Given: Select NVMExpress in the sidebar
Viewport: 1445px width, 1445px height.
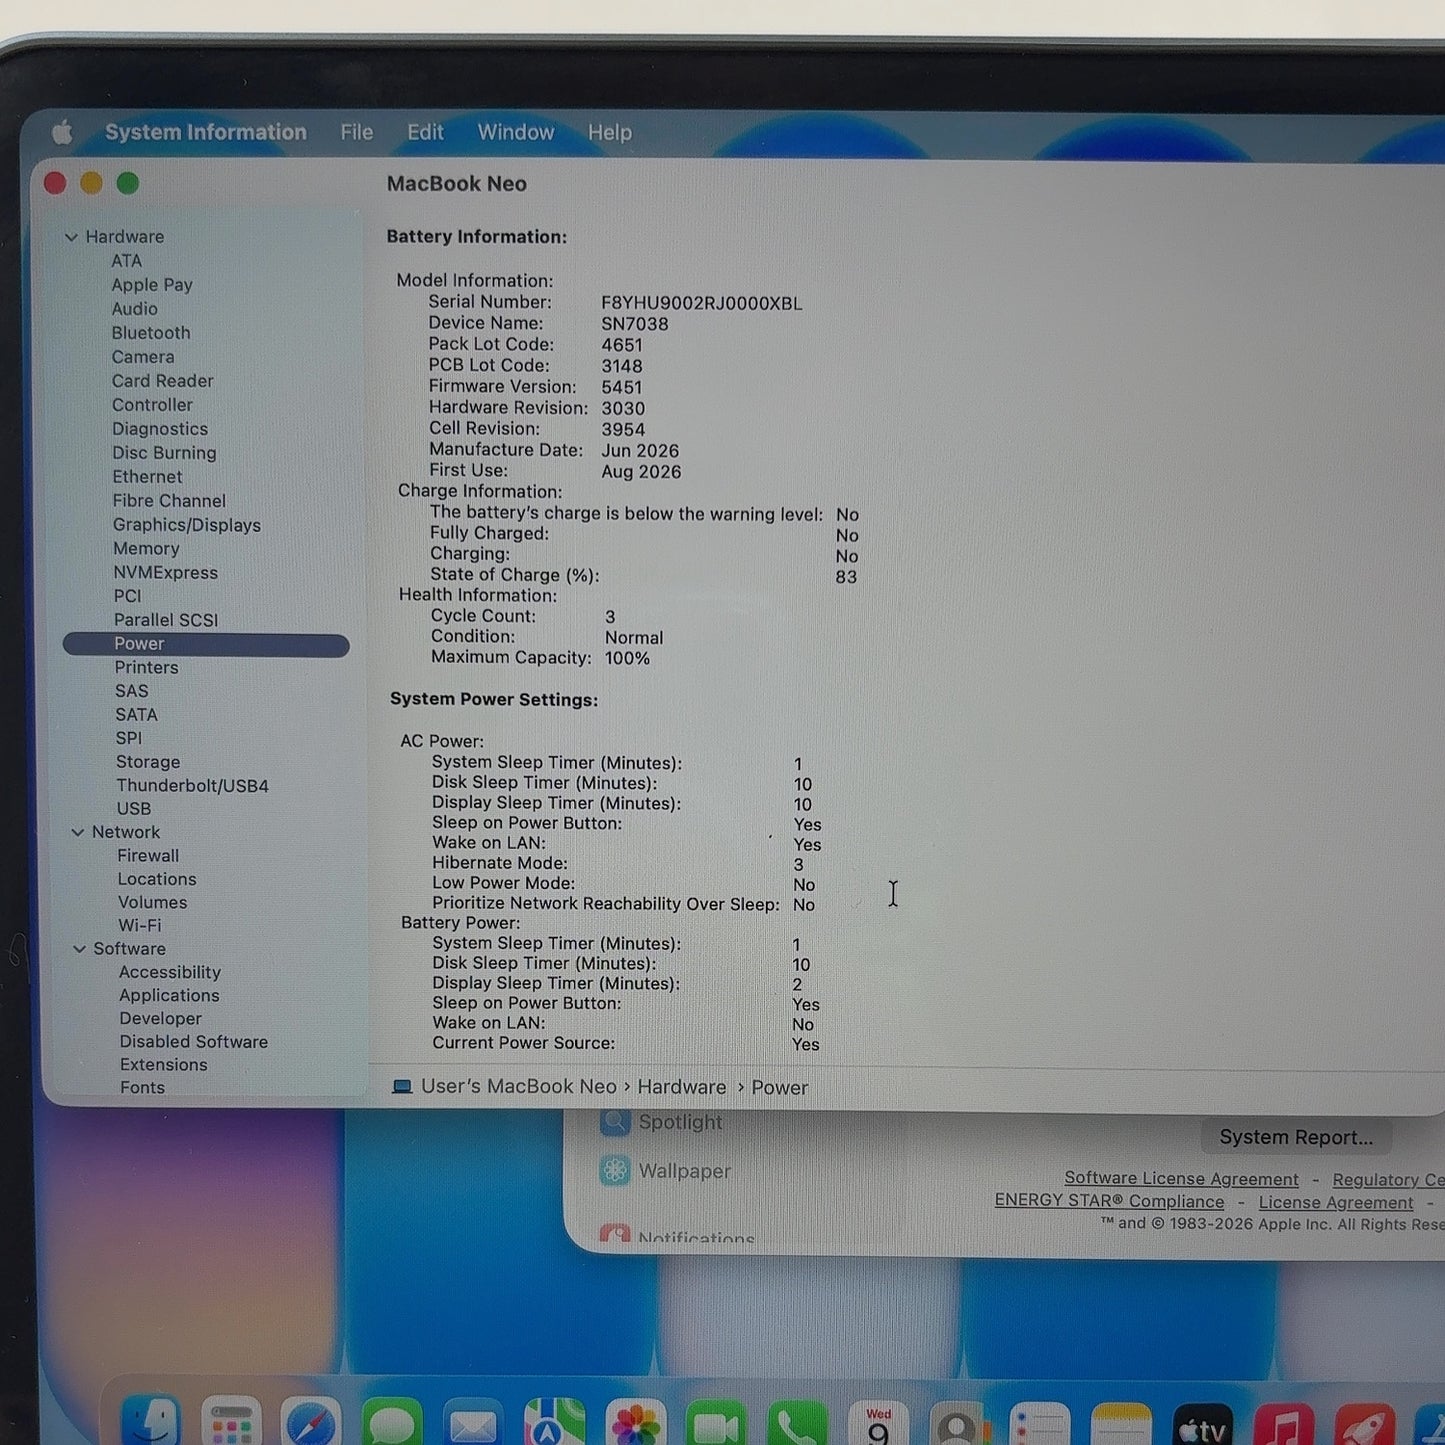Looking at the screenshot, I should point(166,573).
